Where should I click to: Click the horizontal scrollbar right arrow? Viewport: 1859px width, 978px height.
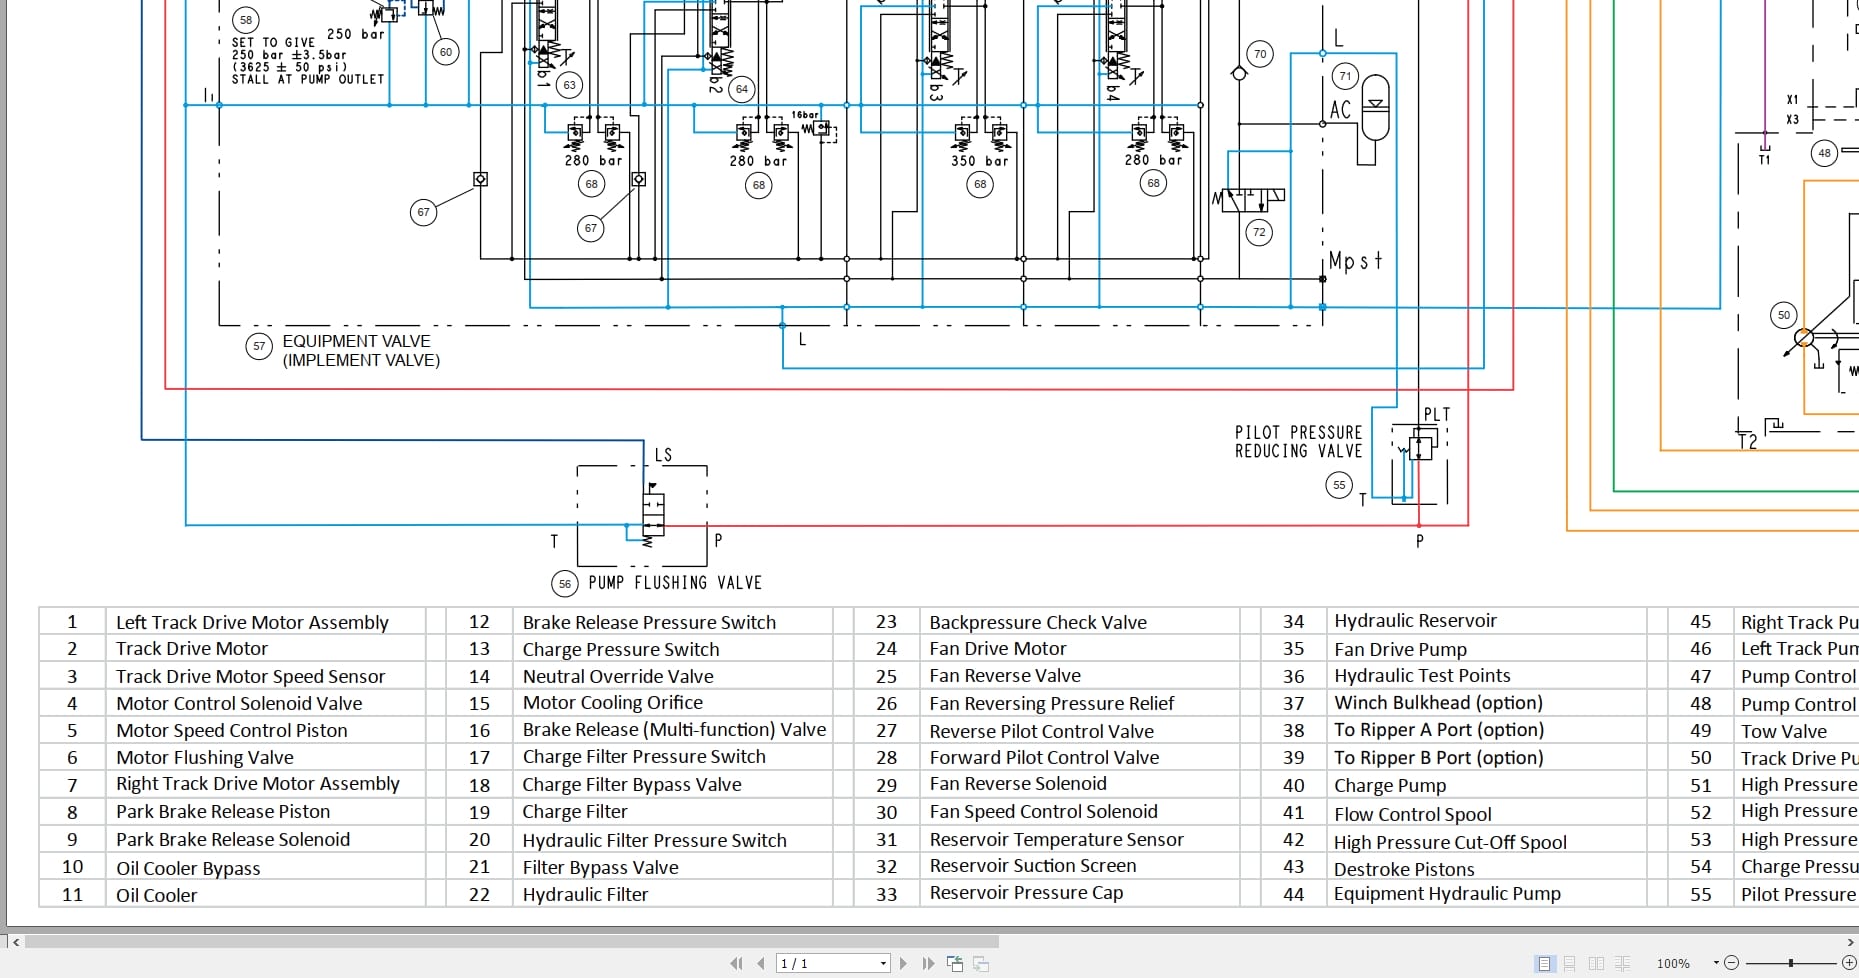[1850, 943]
